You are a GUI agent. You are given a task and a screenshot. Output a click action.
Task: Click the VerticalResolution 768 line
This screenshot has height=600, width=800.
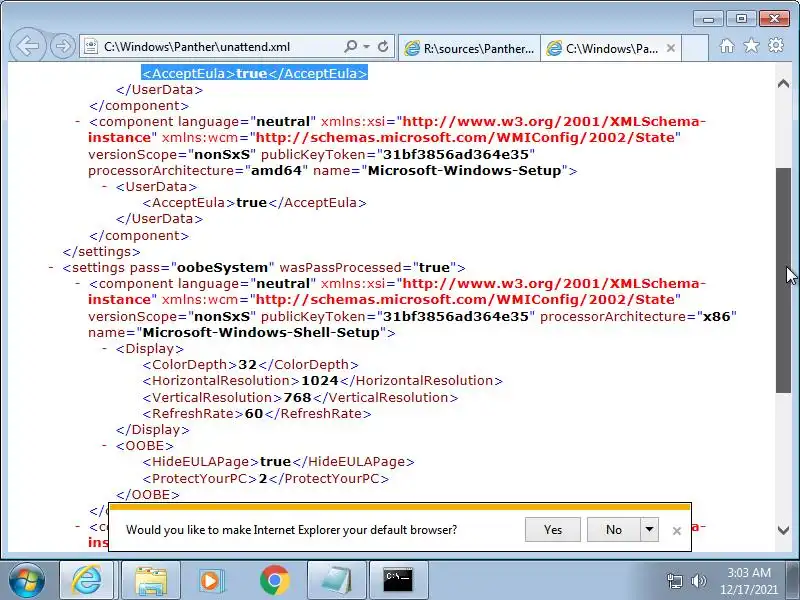(x=300, y=397)
